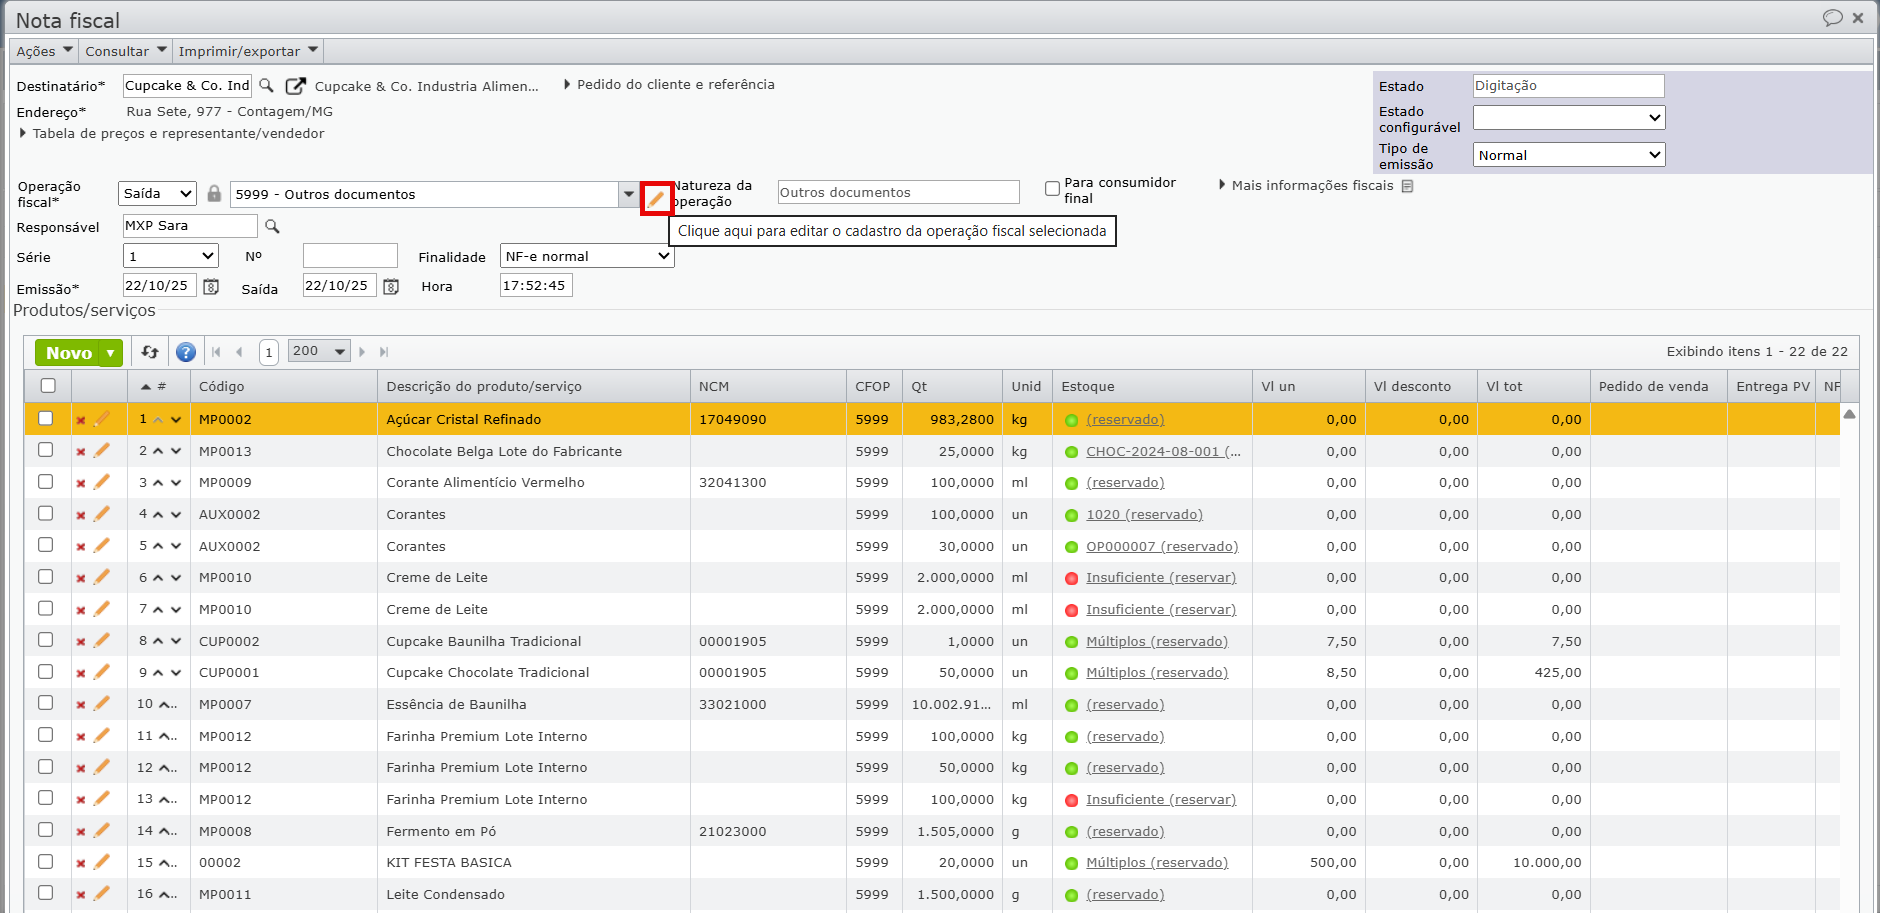This screenshot has height=913, width=1880.
Task: Open the Emissão calendar date picker
Action: (x=211, y=287)
